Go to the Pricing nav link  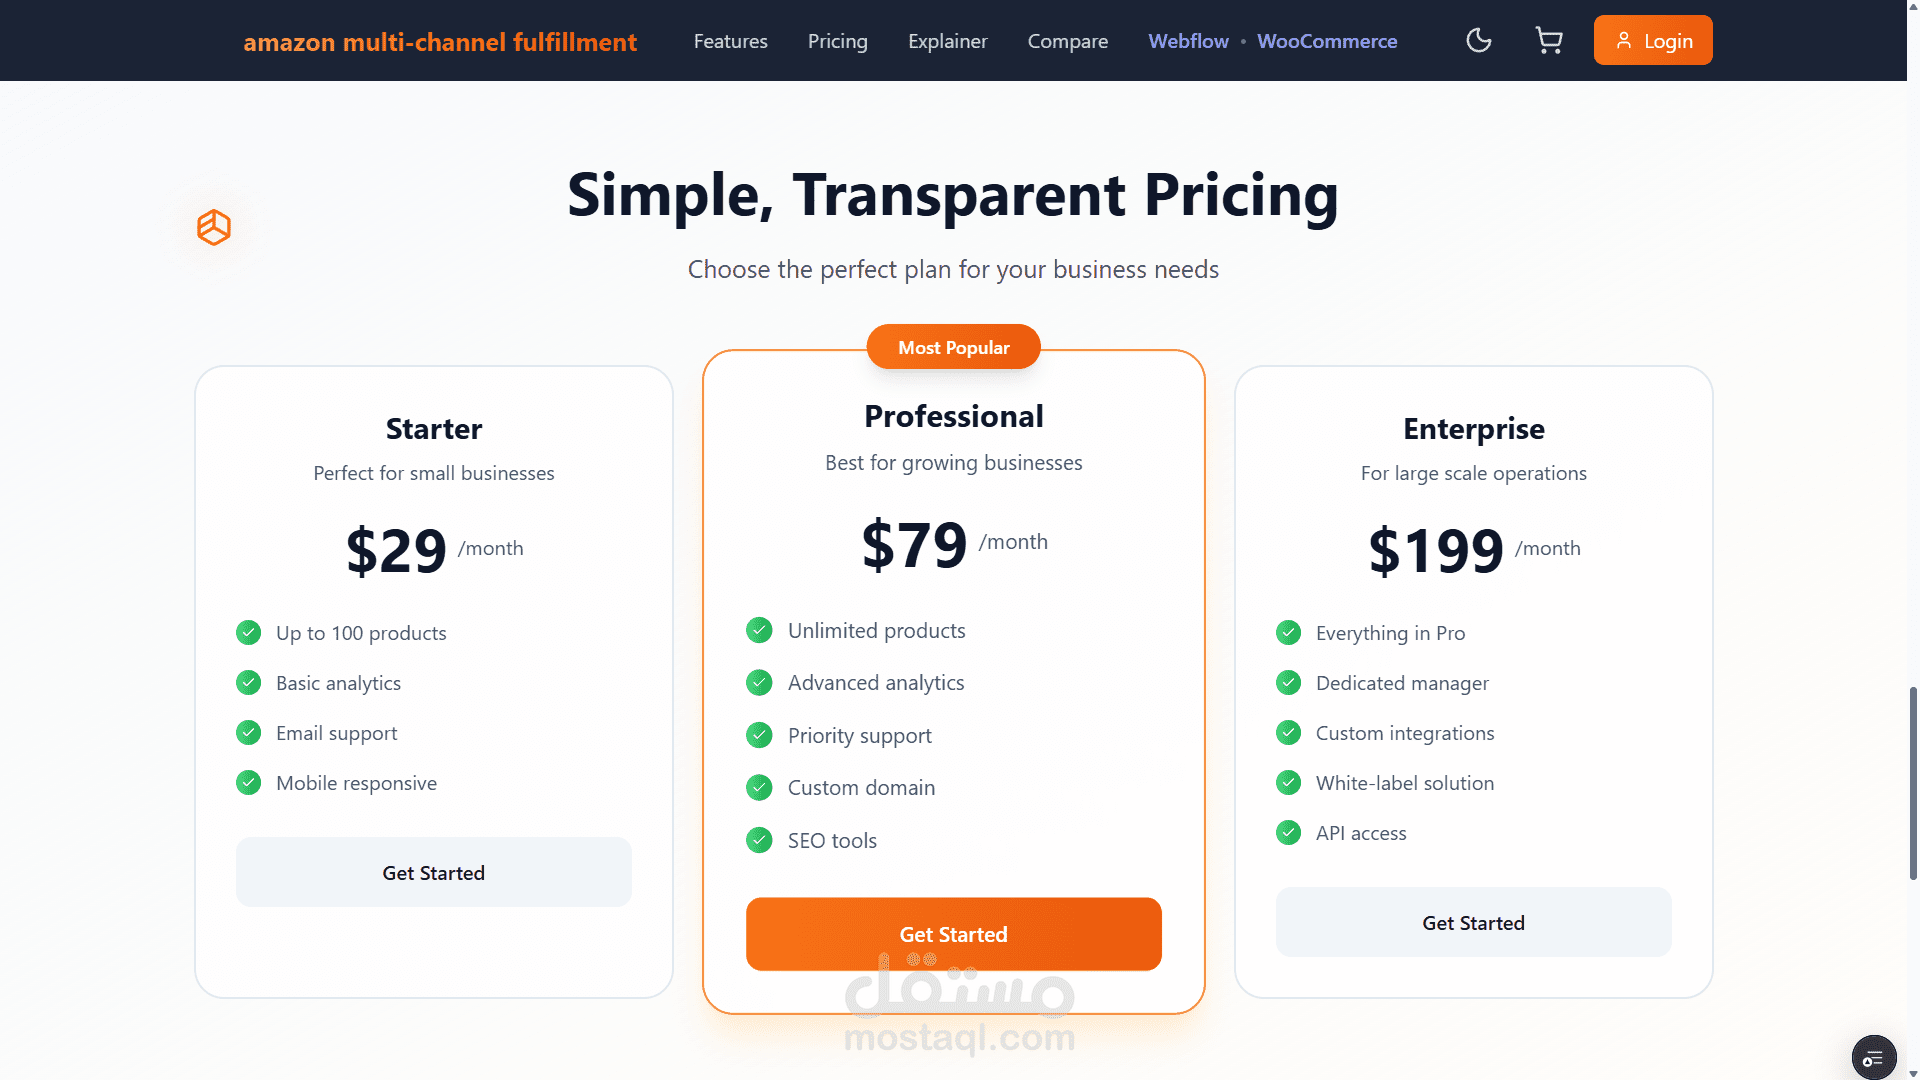(837, 41)
